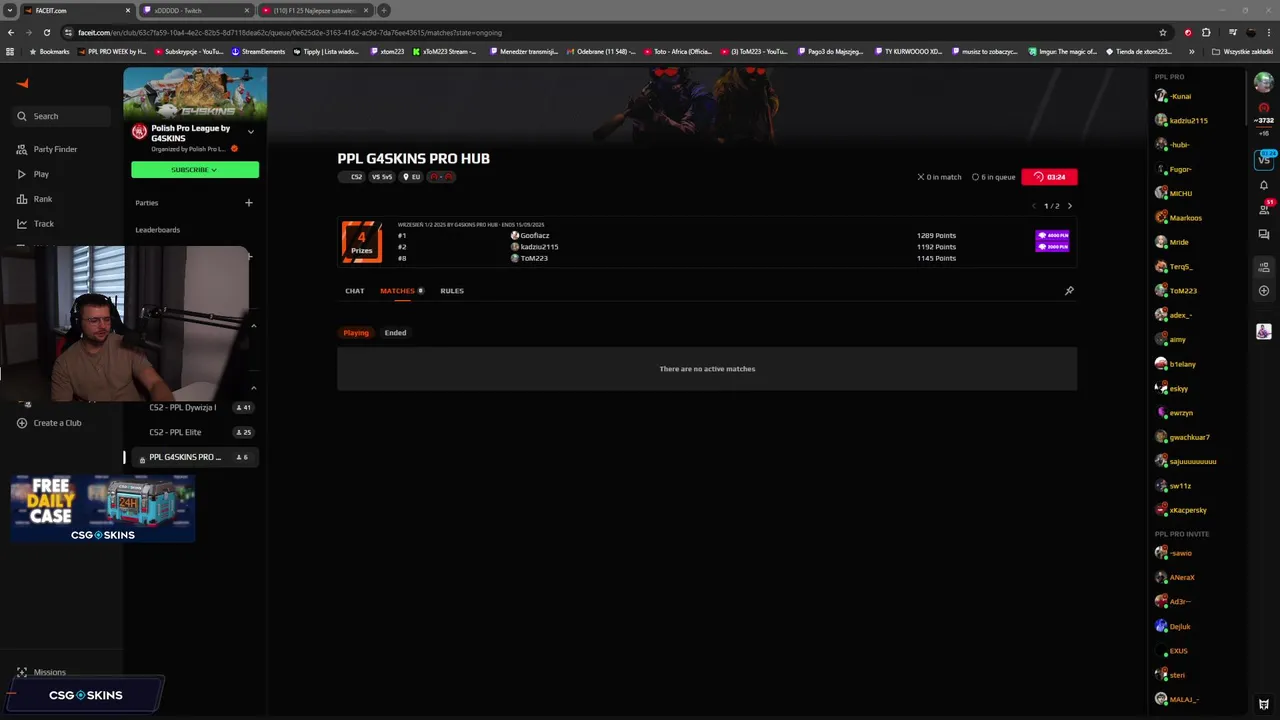Expand the Polish Pro League club dropdown

pyautogui.click(x=251, y=132)
